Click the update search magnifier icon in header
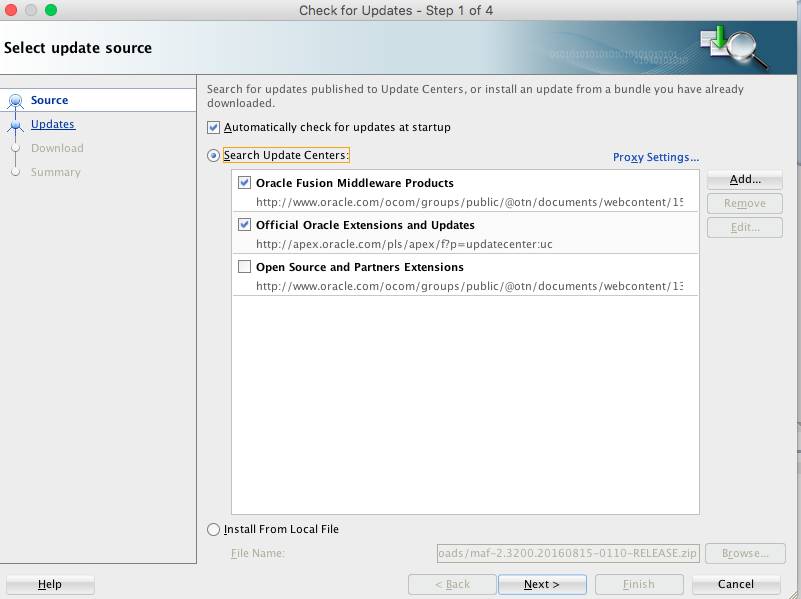This screenshot has width=801, height=599. coord(734,47)
